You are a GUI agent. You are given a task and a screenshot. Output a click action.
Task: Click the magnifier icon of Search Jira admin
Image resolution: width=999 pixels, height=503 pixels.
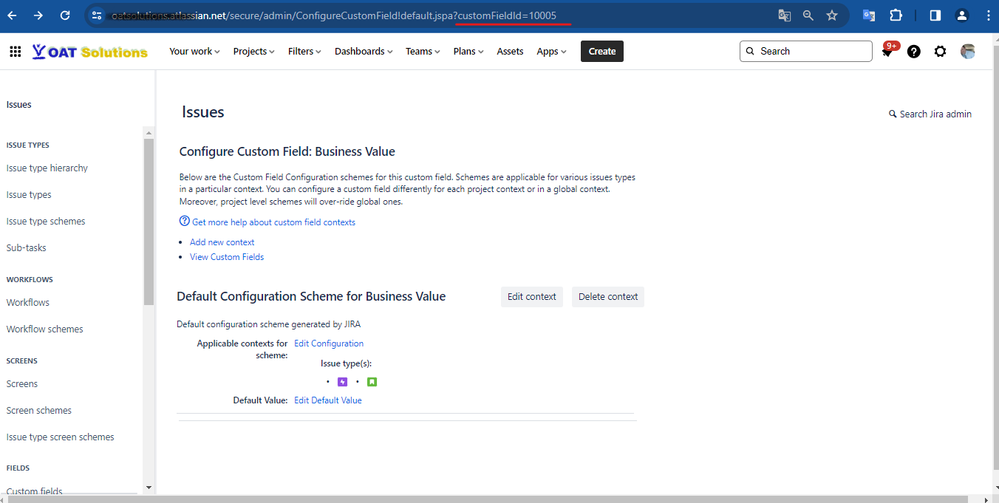point(893,114)
